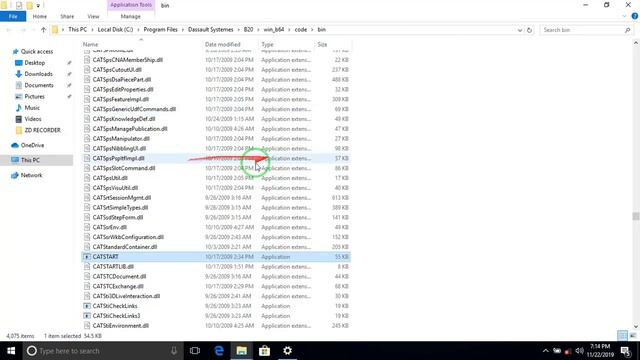
Task: Click the search magnifier icon
Action: (x=627, y=30)
